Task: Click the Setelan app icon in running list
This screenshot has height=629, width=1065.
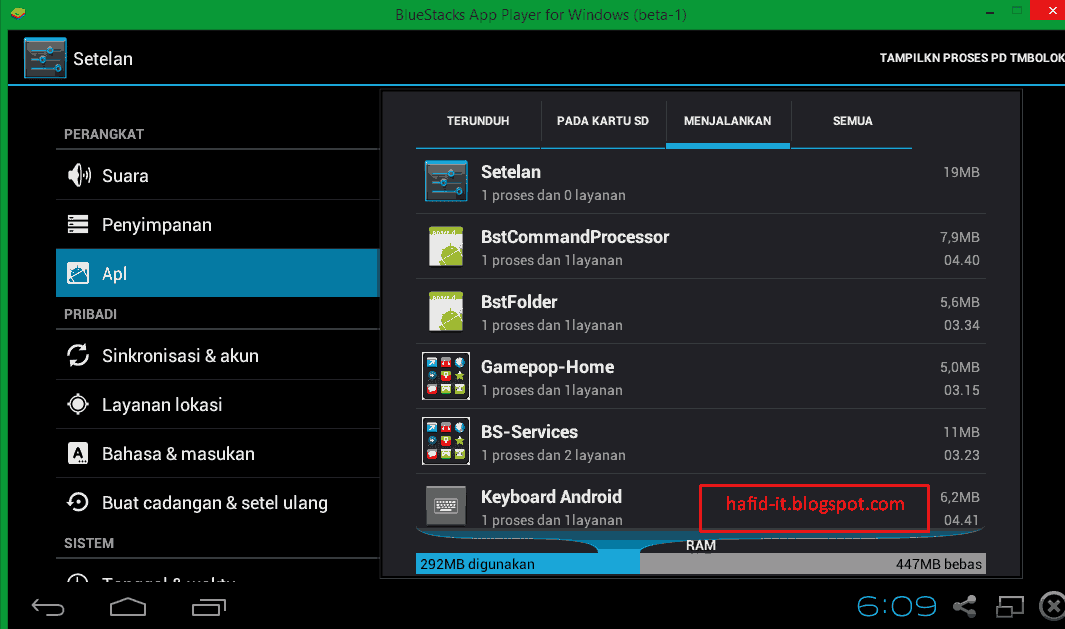Action: (446, 181)
